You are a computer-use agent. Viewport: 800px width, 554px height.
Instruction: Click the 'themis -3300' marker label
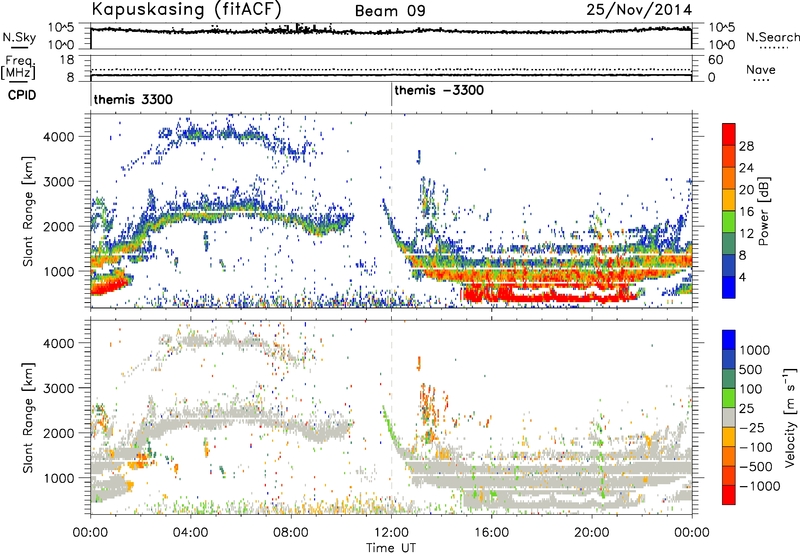[439, 91]
